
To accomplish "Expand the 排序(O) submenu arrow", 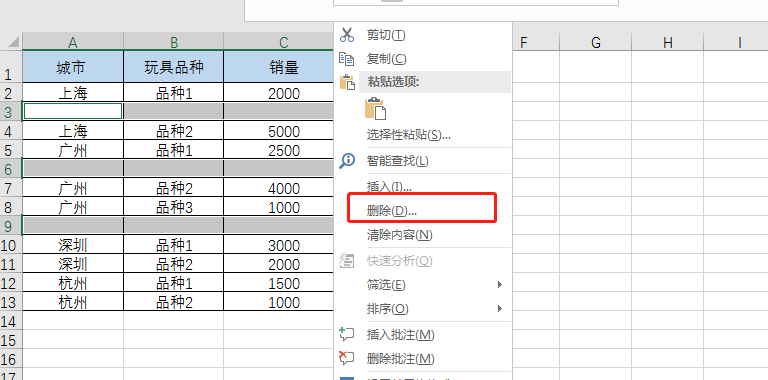I will coord(500,309).
